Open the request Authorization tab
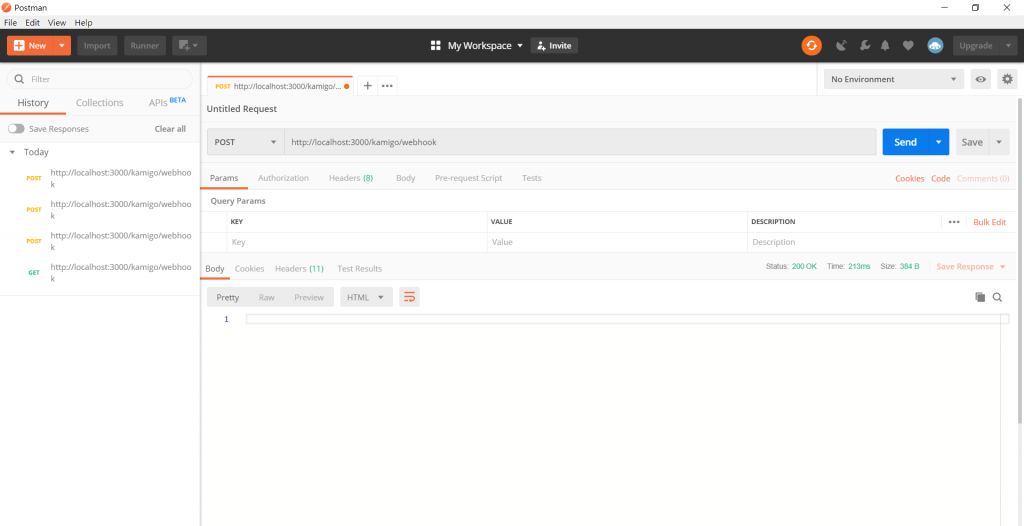Screen dimensions: 1024x526 coord(283,178)
